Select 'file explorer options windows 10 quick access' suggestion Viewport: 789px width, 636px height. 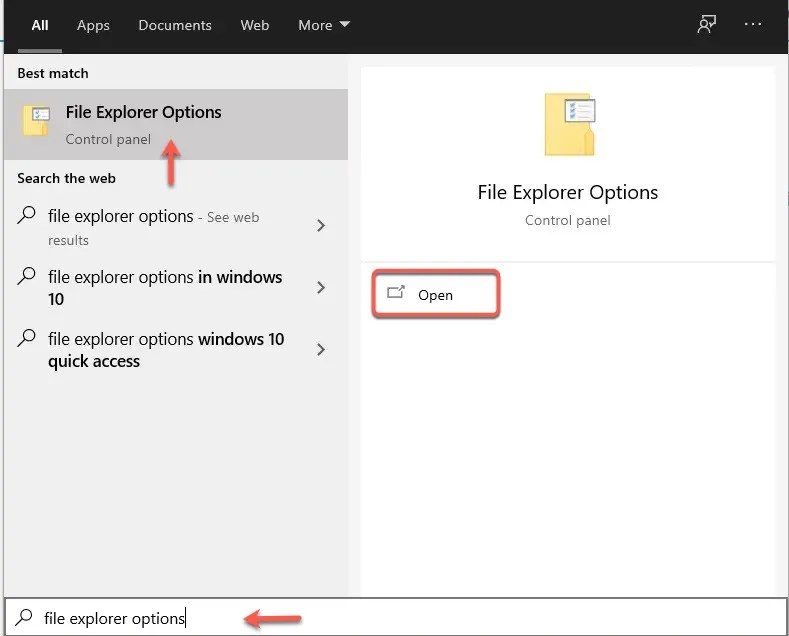(176, 350)
